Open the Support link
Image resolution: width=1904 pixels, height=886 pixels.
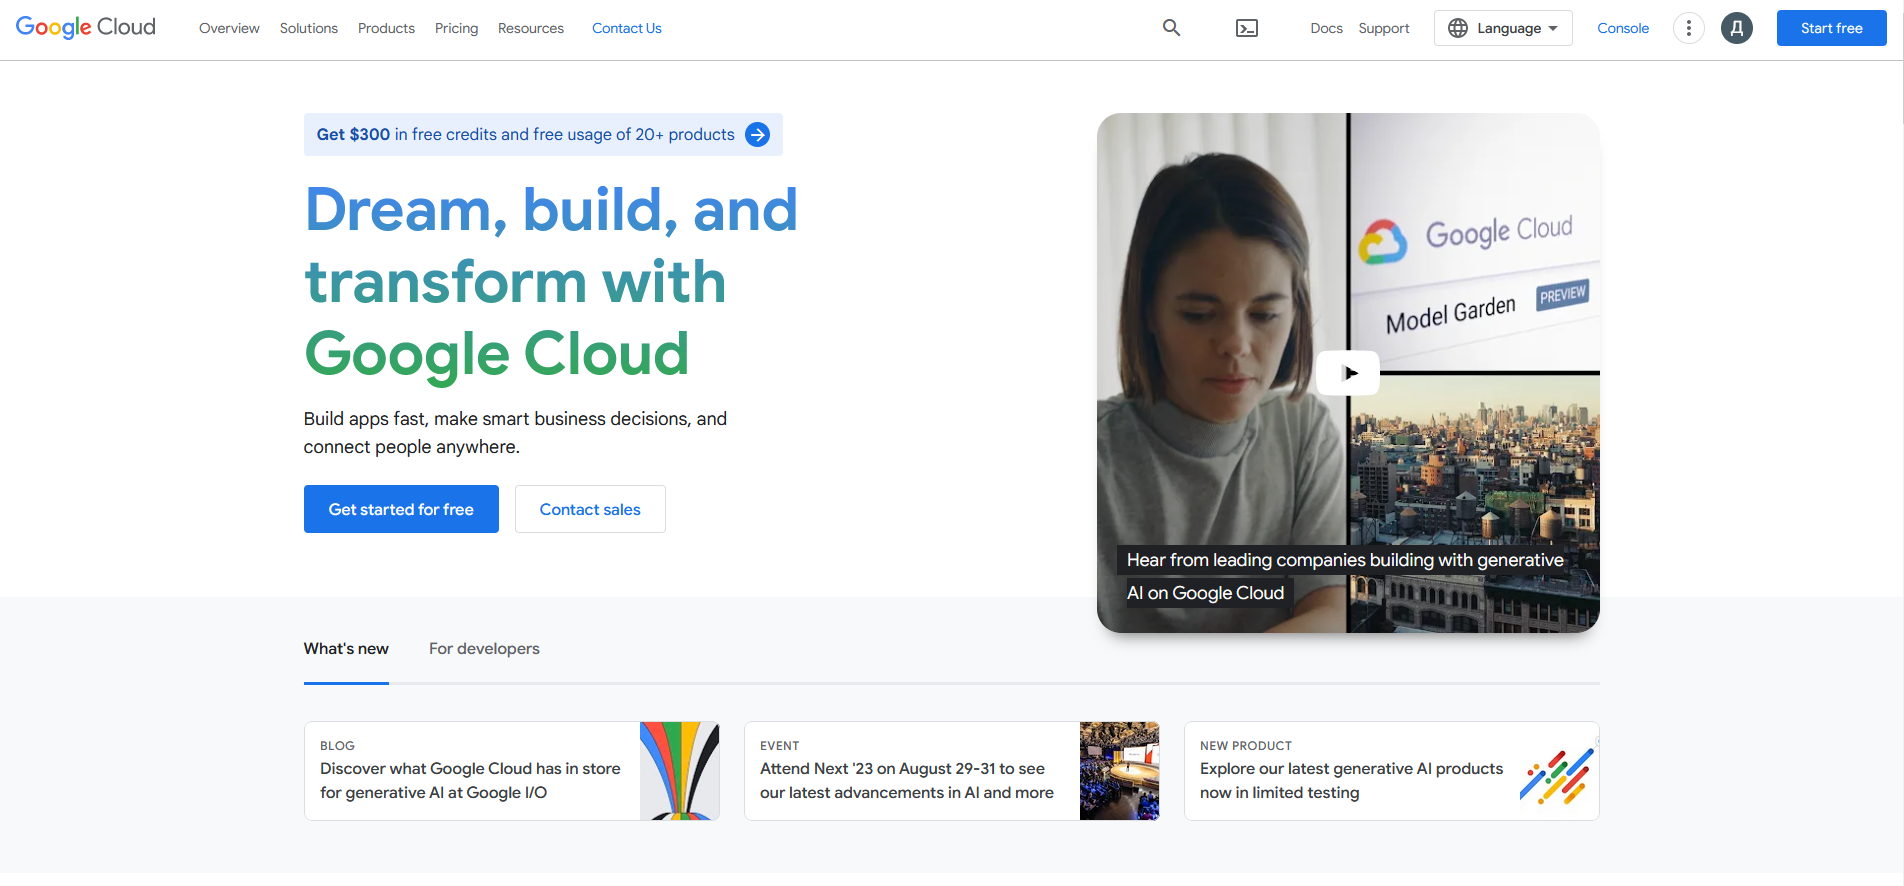click(x=1384, y=28)
